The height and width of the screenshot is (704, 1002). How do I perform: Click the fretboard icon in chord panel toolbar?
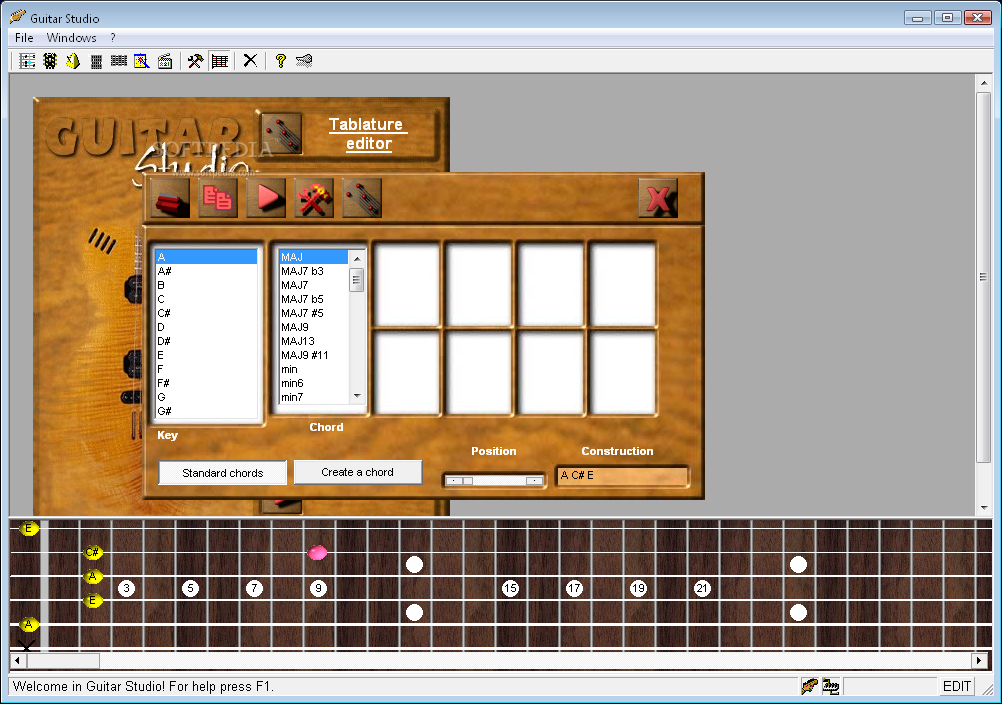[x=362, y=198]
